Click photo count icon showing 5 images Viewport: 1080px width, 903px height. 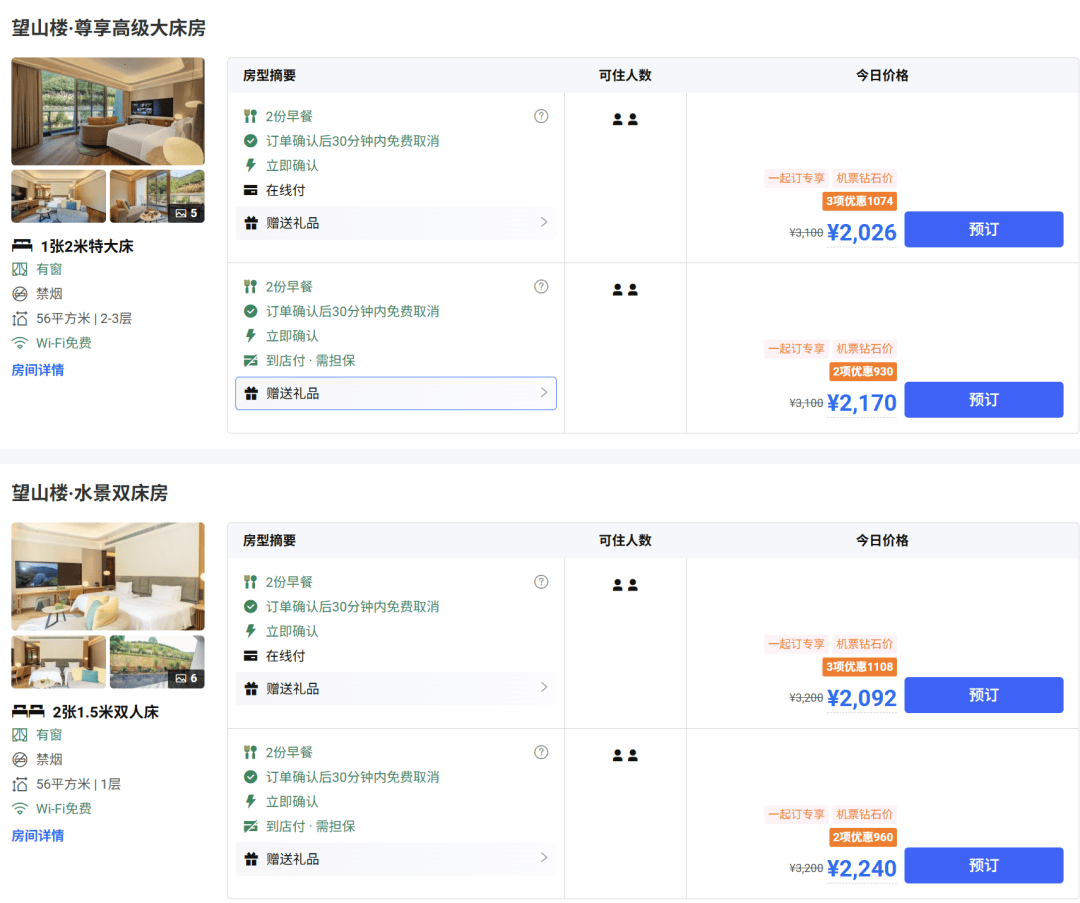tap(181, 214)
